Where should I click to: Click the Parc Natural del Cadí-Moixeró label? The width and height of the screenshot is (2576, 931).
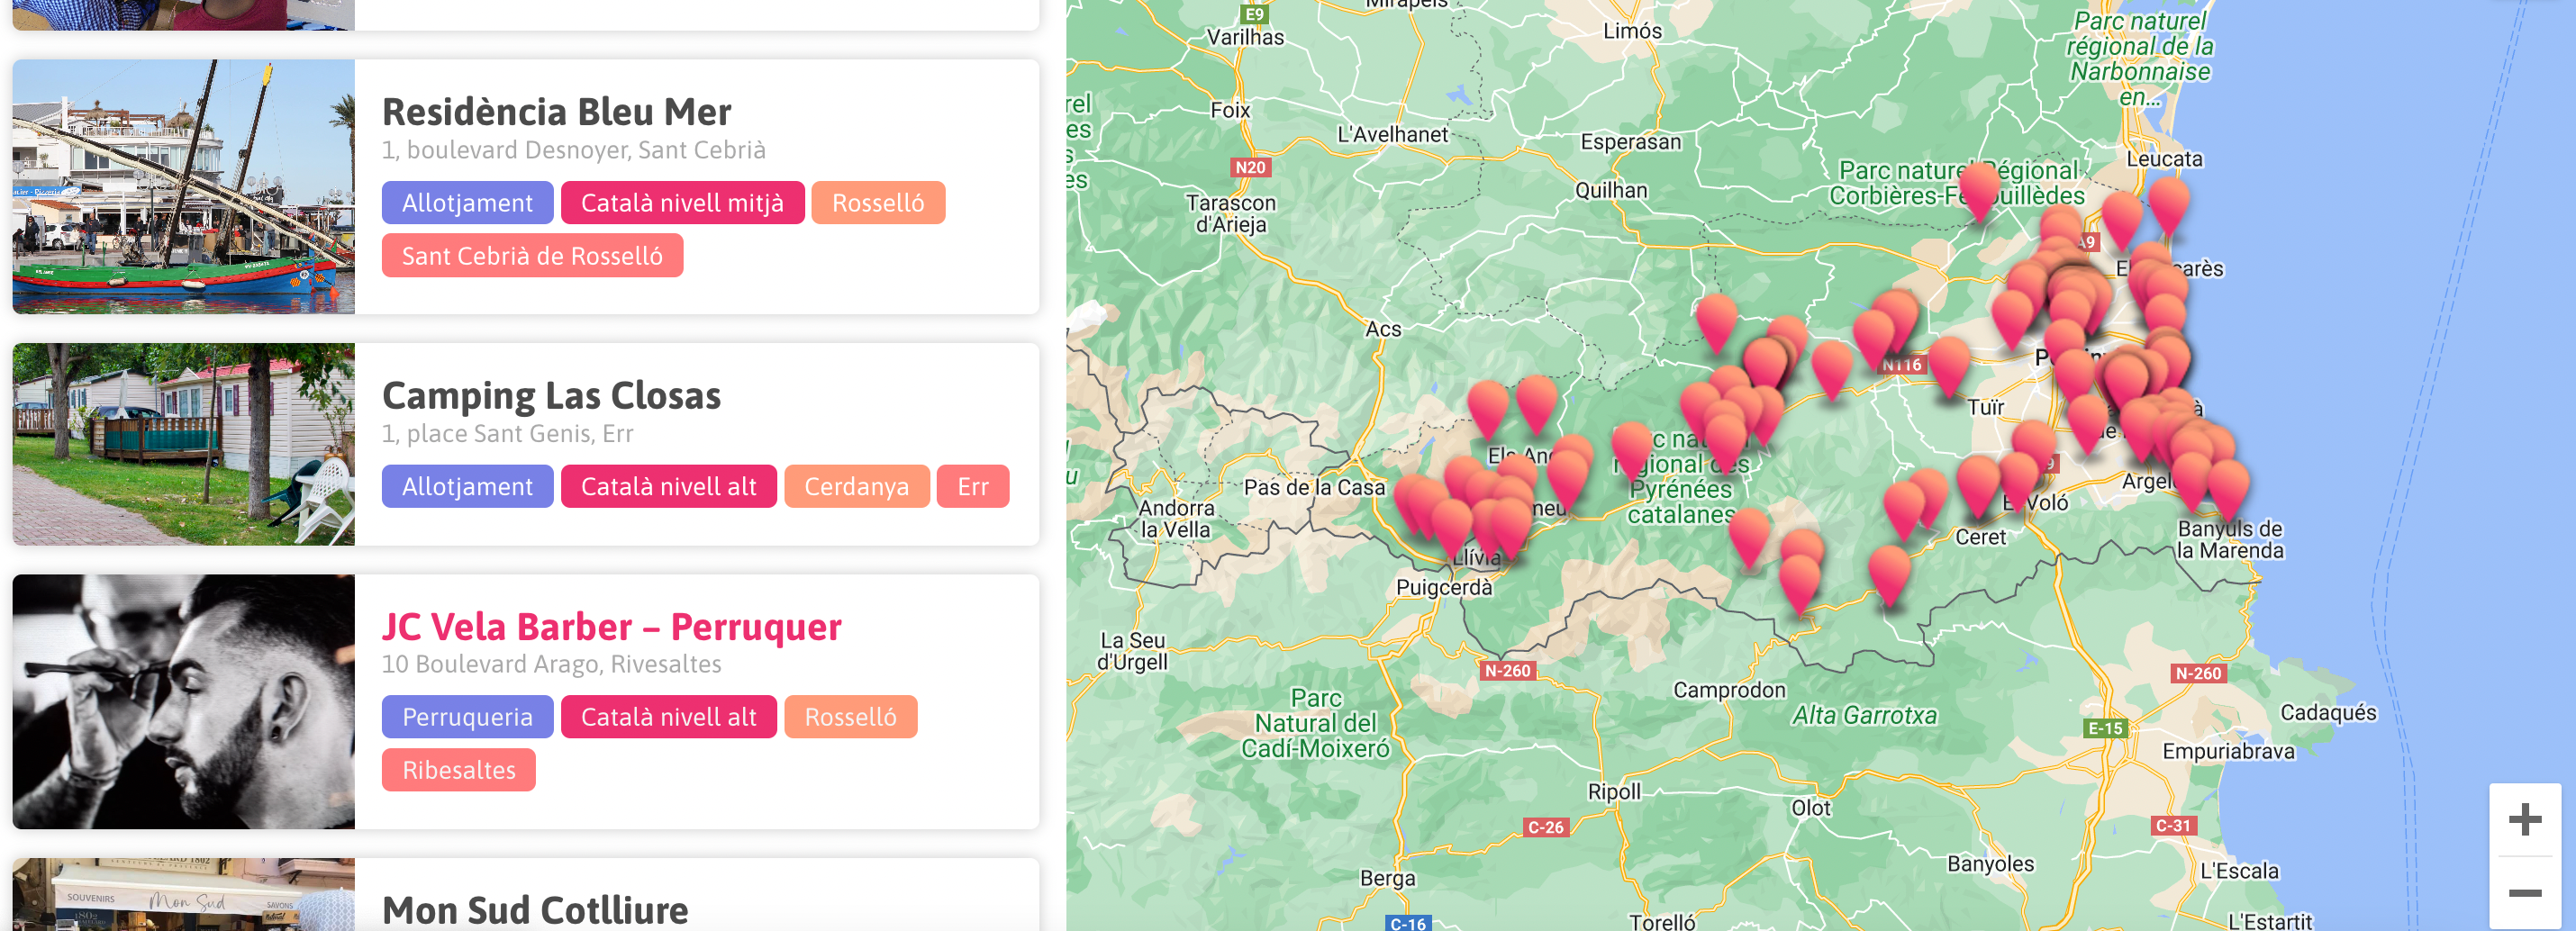pos(1315,723)
